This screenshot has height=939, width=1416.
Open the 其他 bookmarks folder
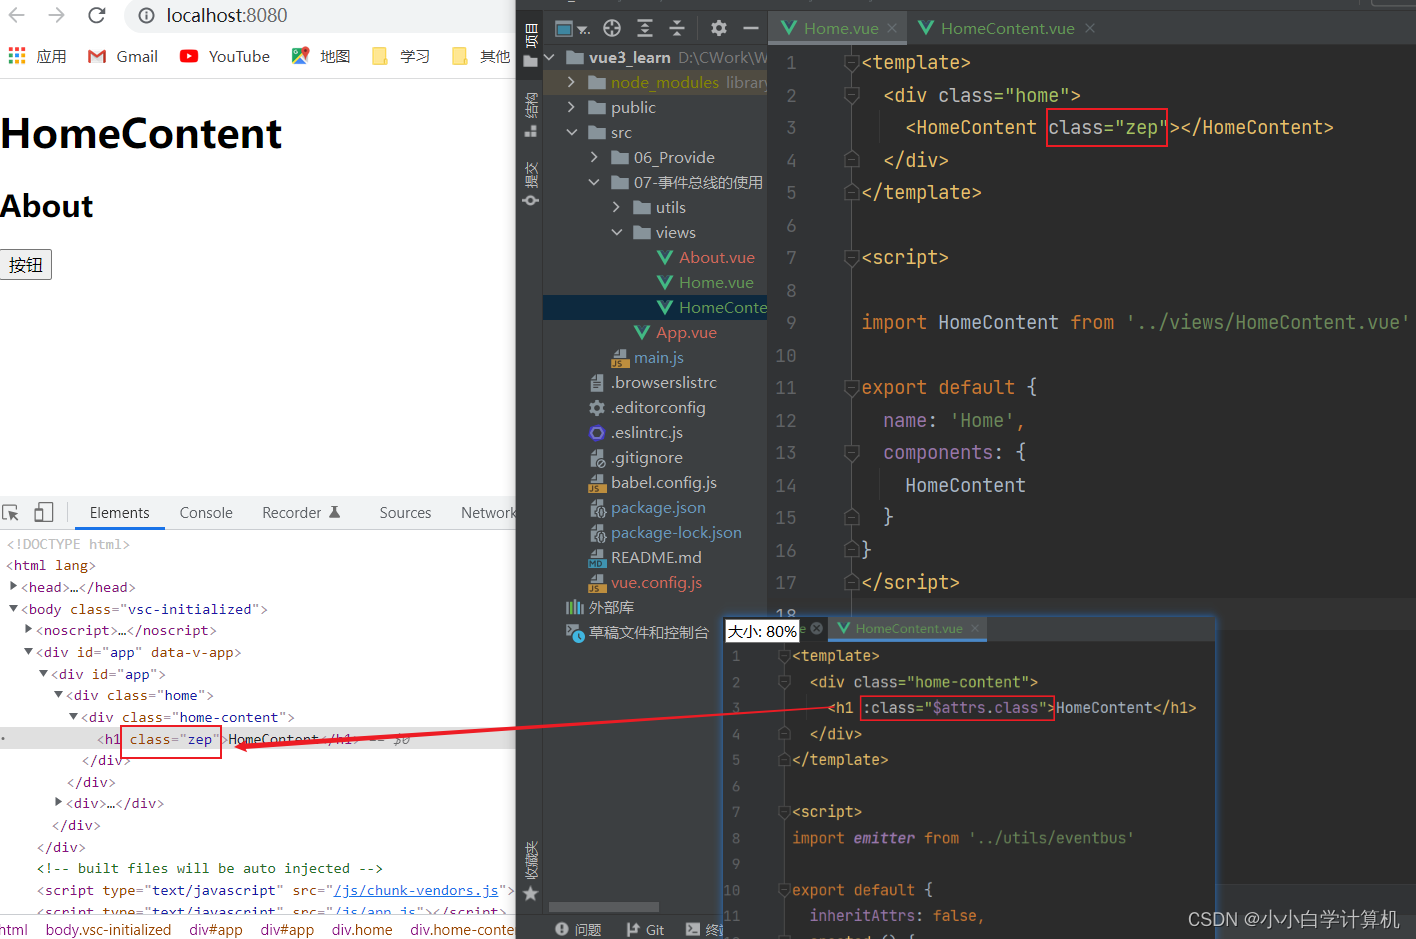[481, 56]
